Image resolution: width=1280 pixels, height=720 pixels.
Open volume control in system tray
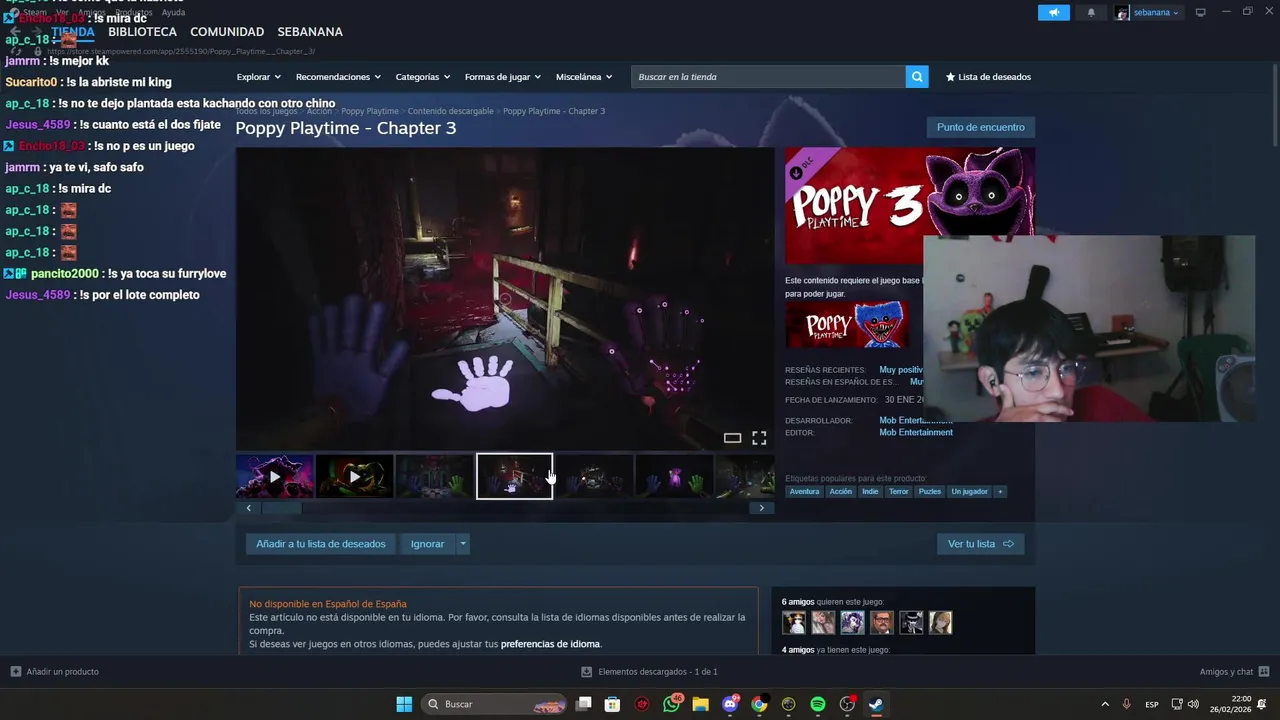point(1193,704)
